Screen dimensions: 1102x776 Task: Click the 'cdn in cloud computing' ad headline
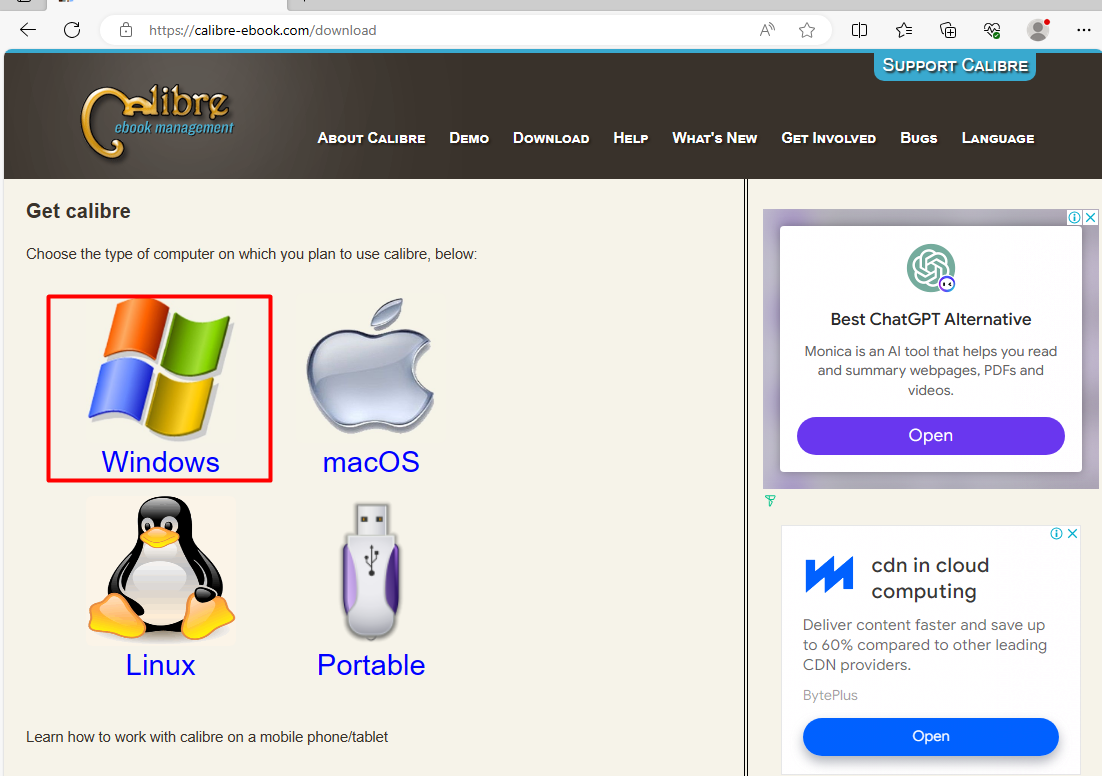click(x=930, y=578)
